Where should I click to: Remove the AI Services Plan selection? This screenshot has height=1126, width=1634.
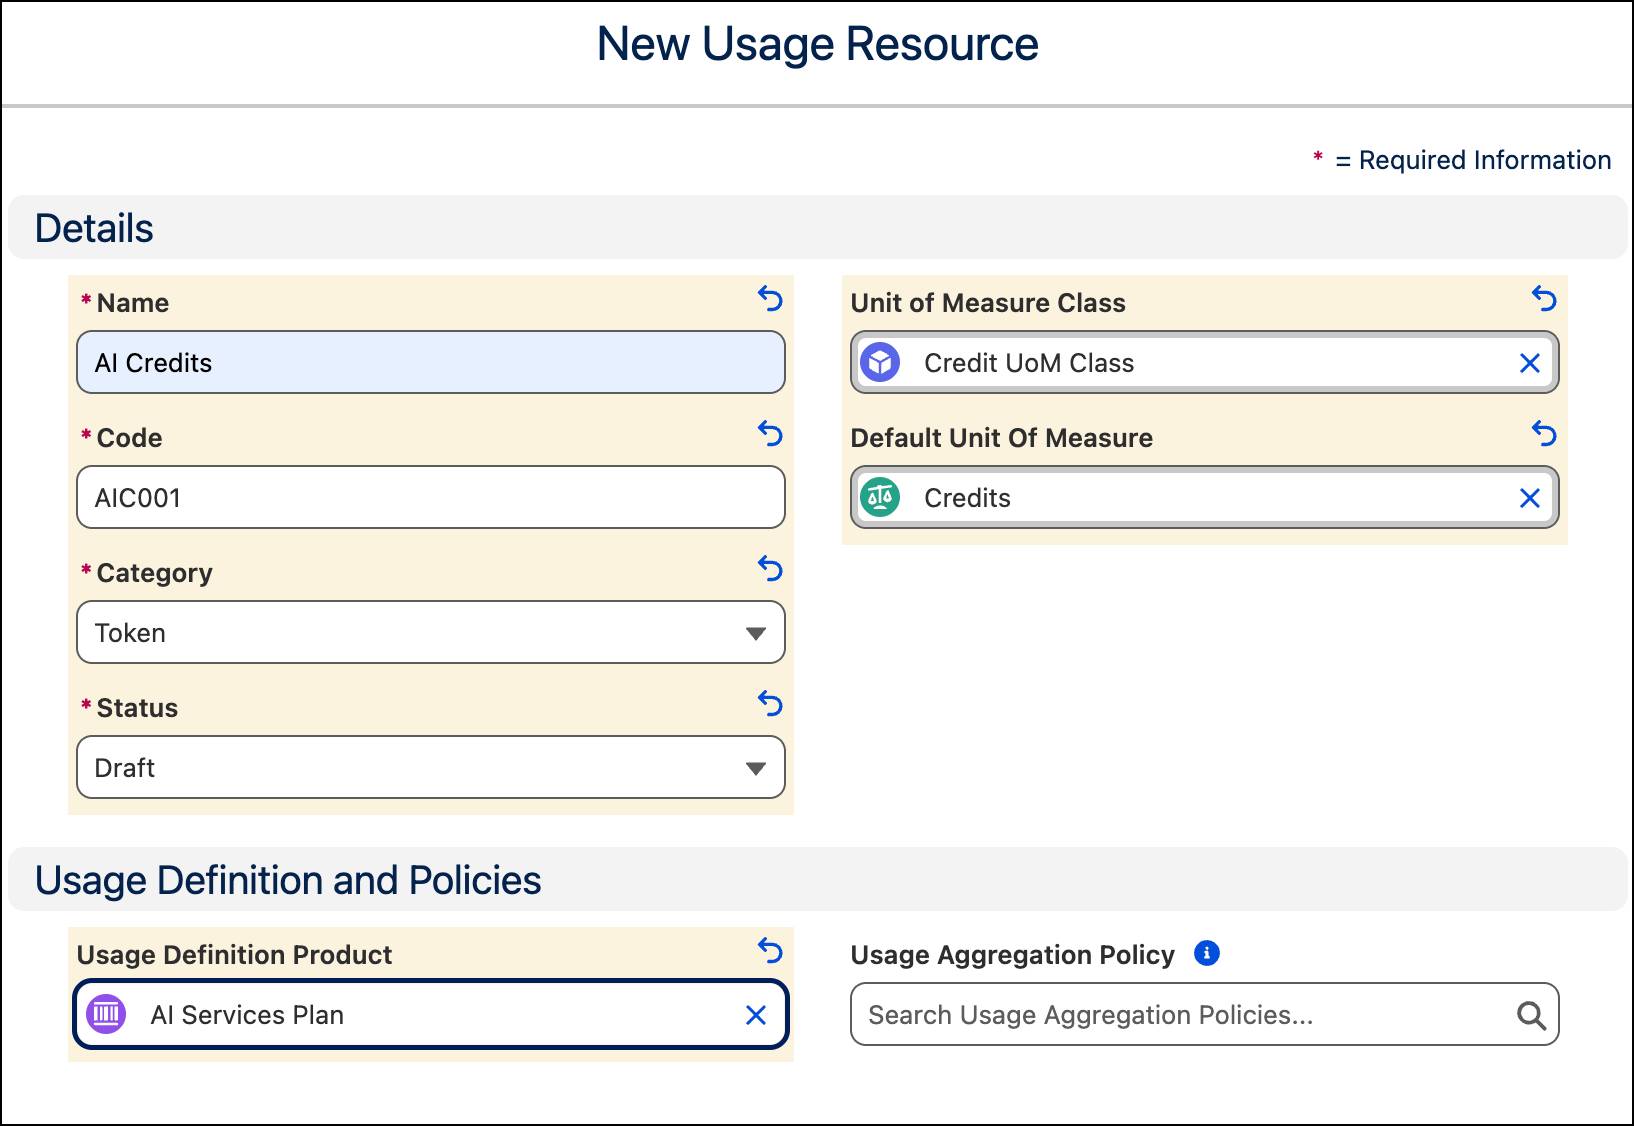point(756,1015)
